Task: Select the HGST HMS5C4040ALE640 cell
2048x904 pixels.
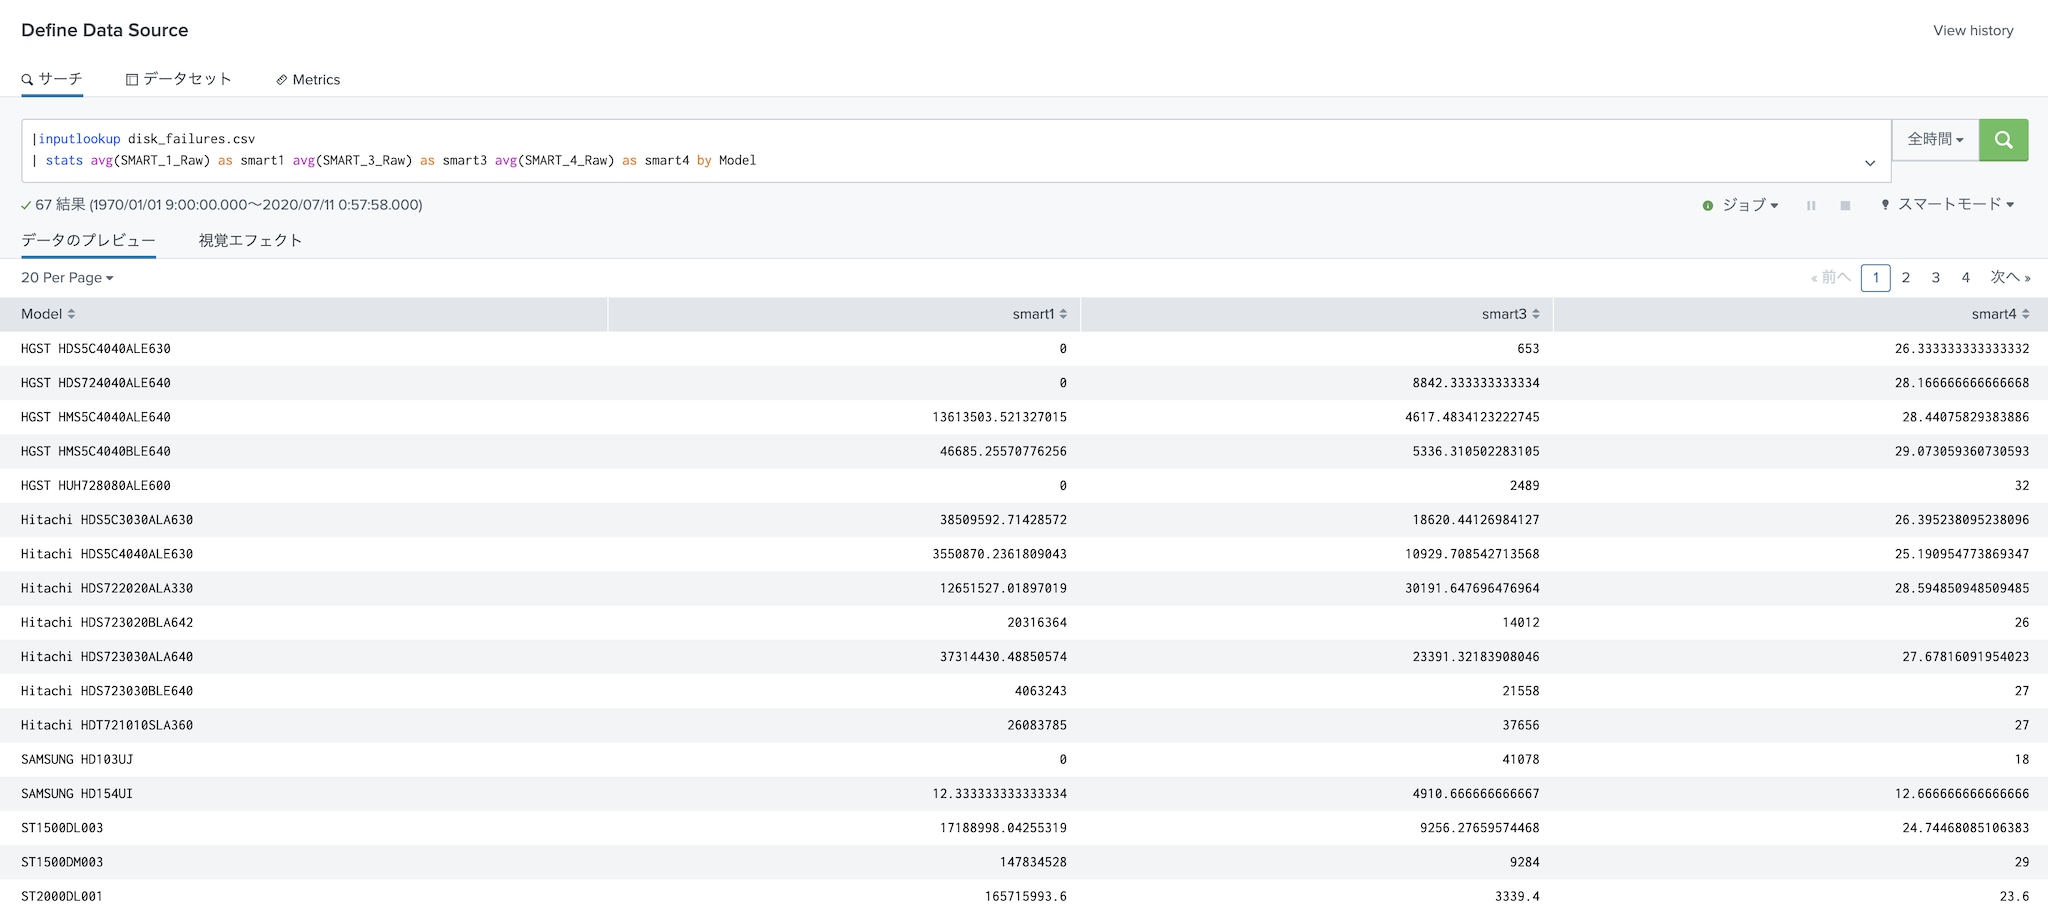Action: pos(96,417)
